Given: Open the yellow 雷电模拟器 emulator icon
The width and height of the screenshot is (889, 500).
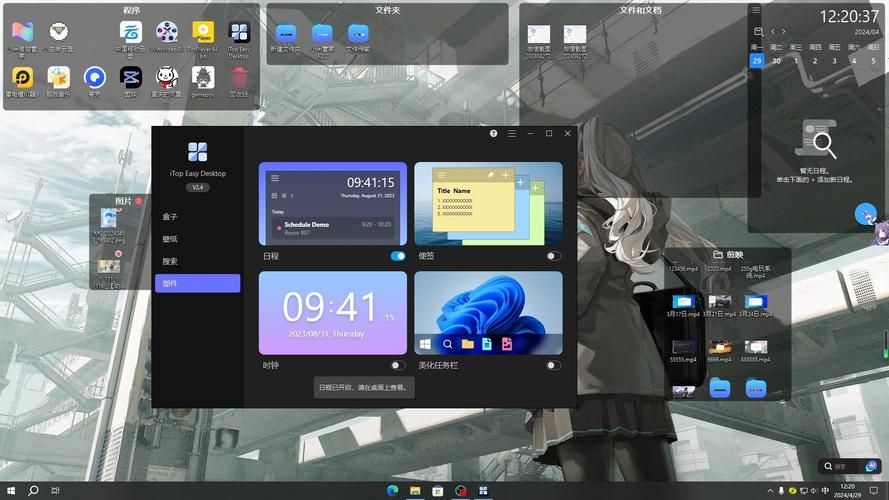Looking at the screenshot, I should coord(22,77).
